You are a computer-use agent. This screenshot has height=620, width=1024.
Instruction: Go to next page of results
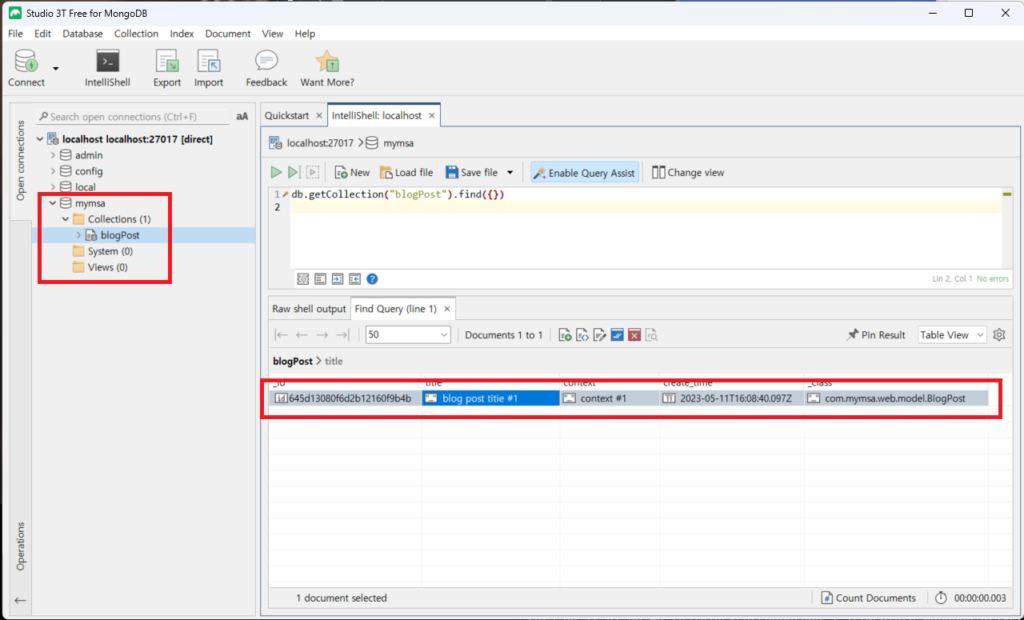point(322,335)
